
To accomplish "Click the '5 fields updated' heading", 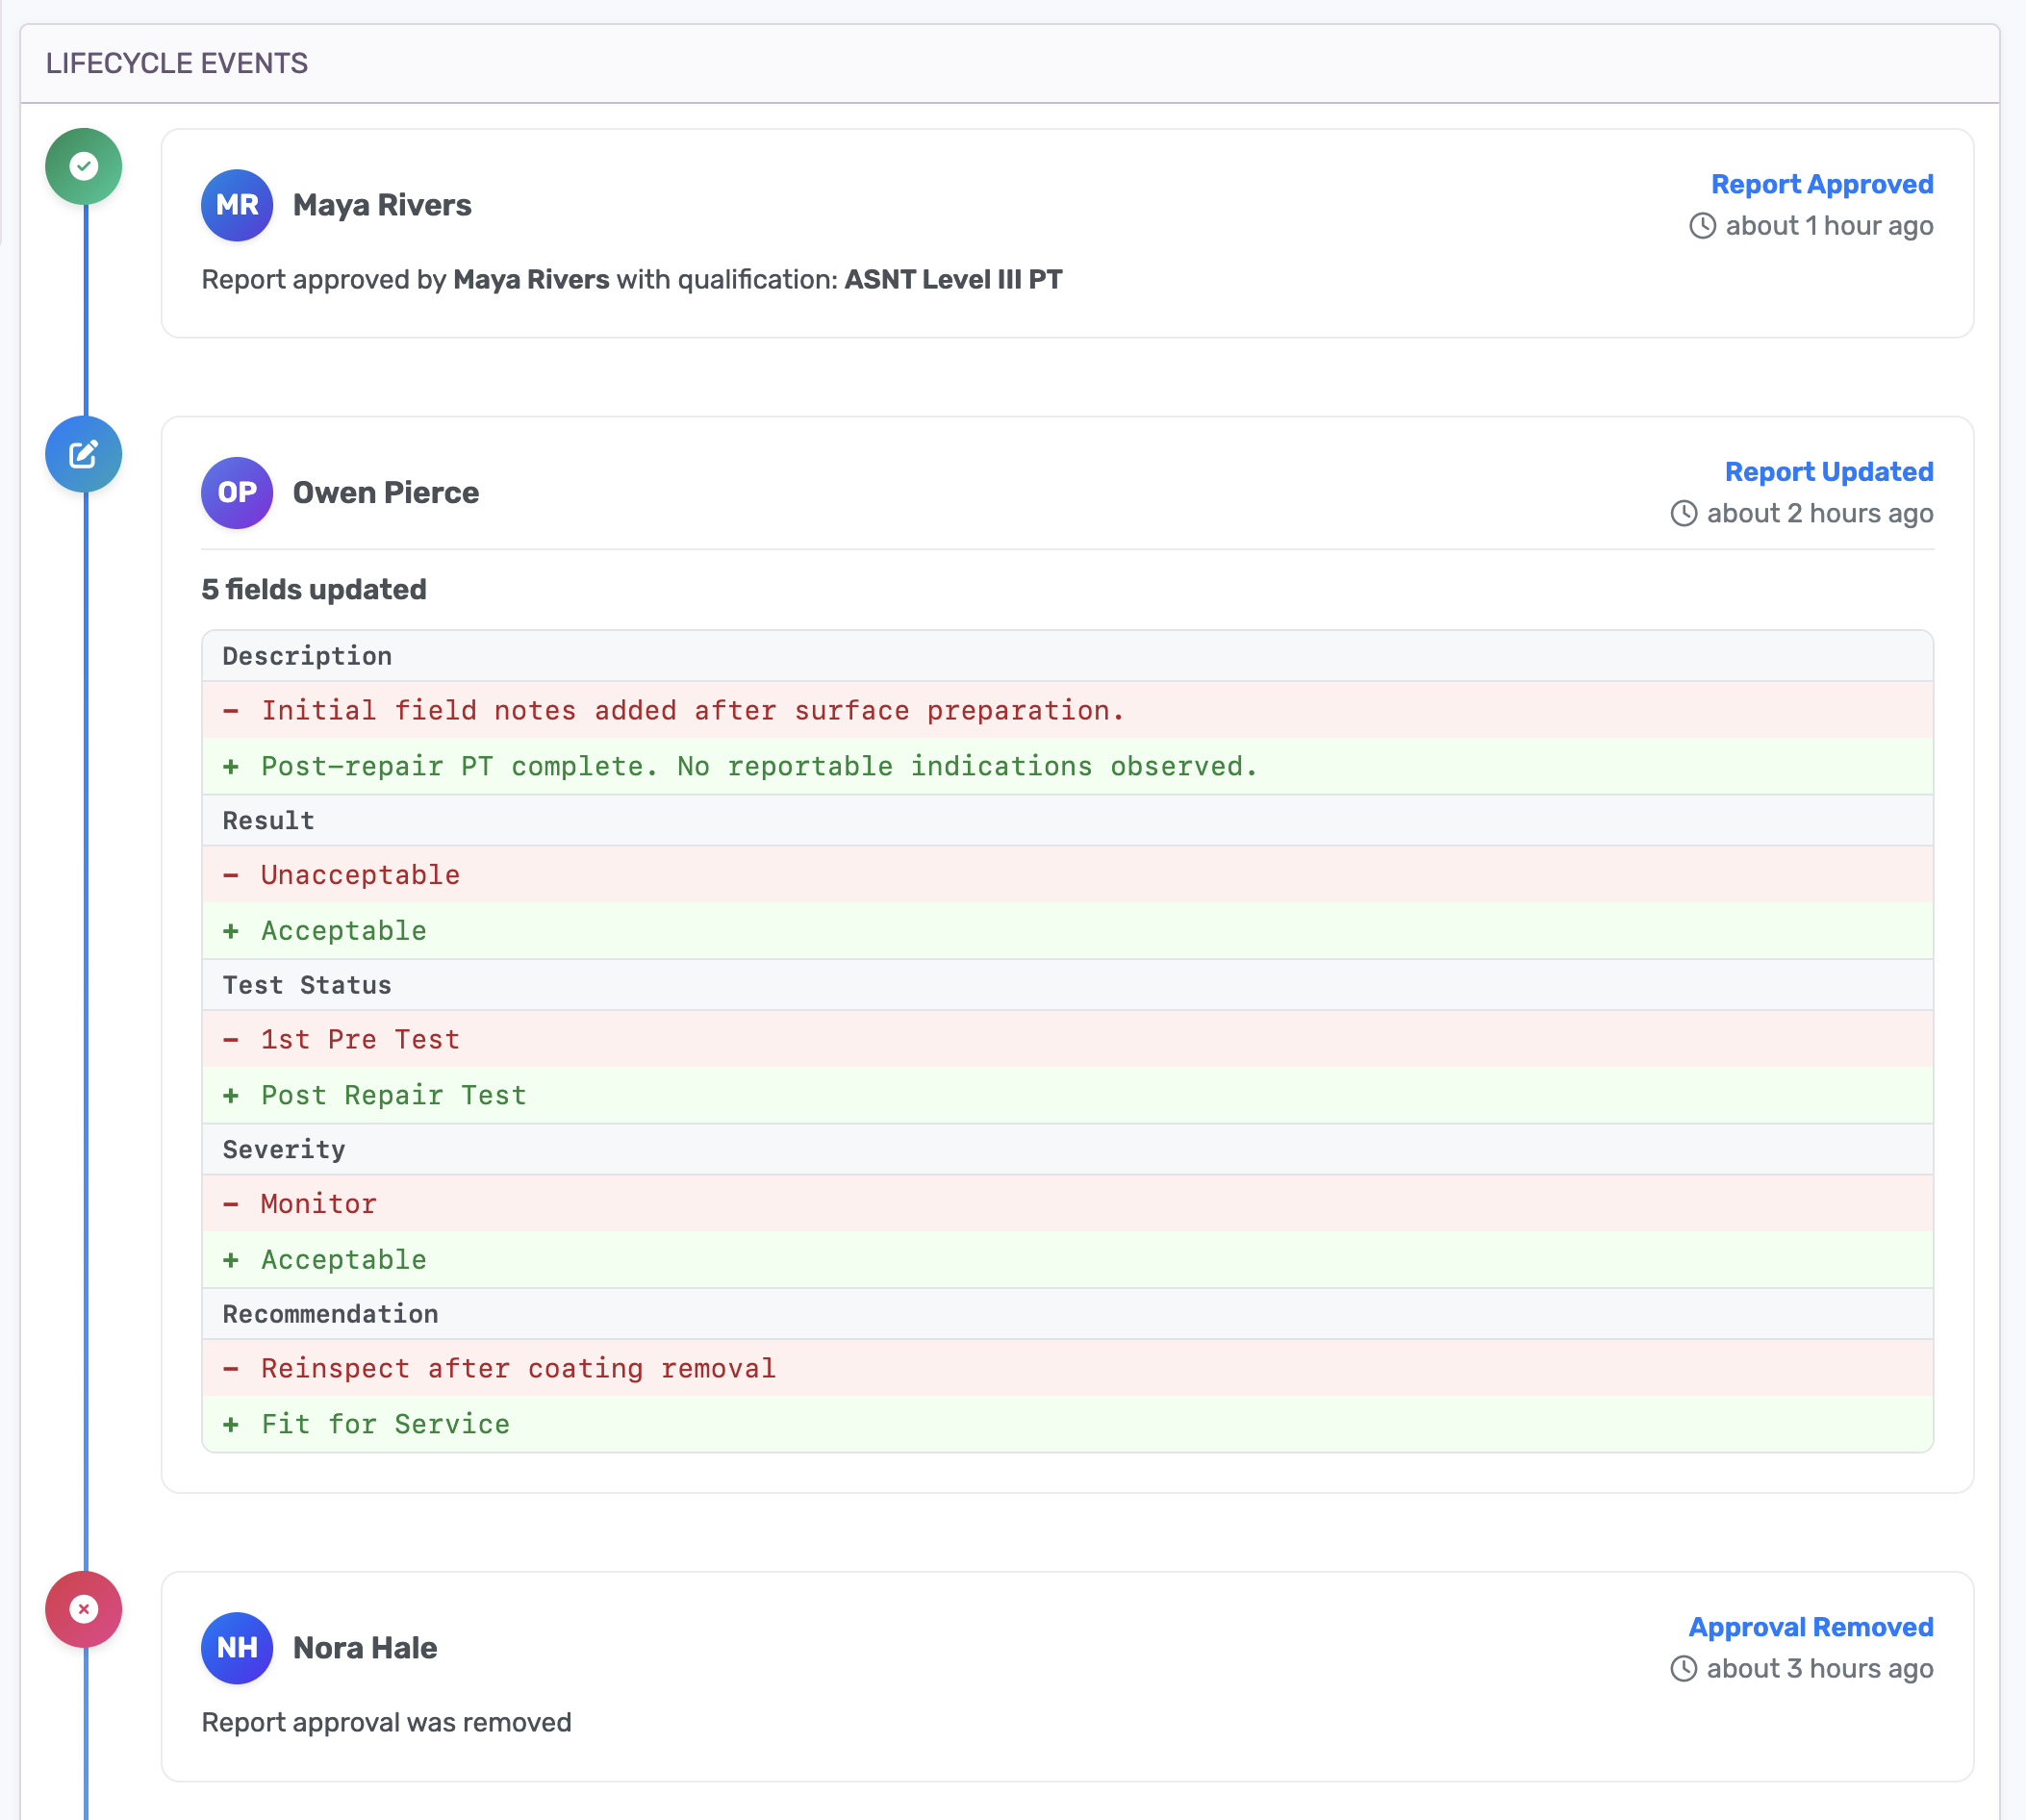I will (314, 590).
